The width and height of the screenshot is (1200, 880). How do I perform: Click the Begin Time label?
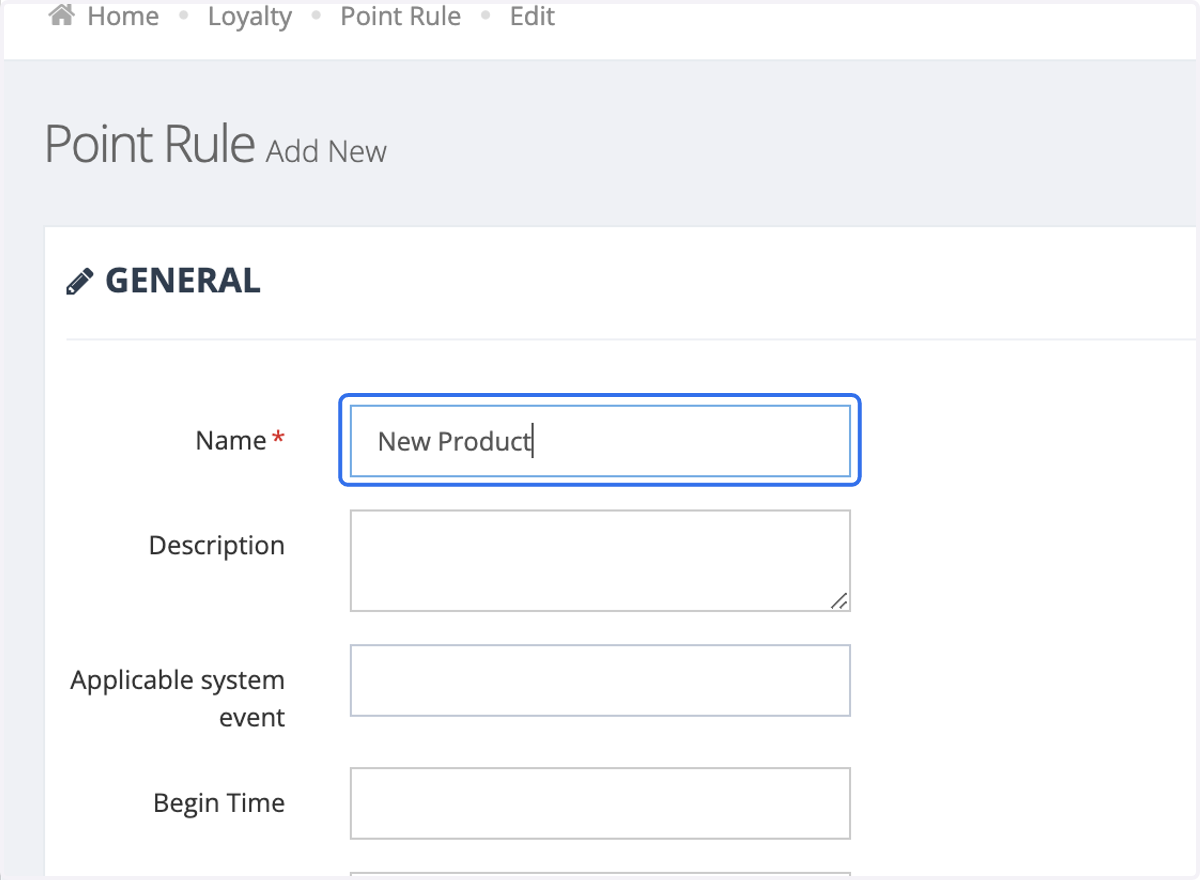click(x=219, y=803)
